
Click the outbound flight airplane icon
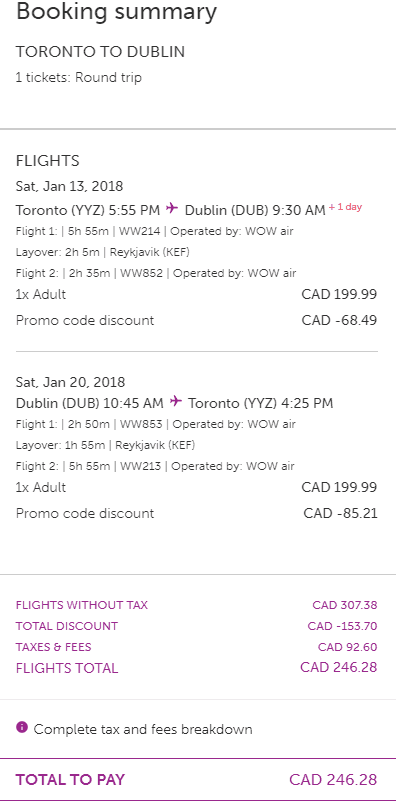click(x=172, y=209)
